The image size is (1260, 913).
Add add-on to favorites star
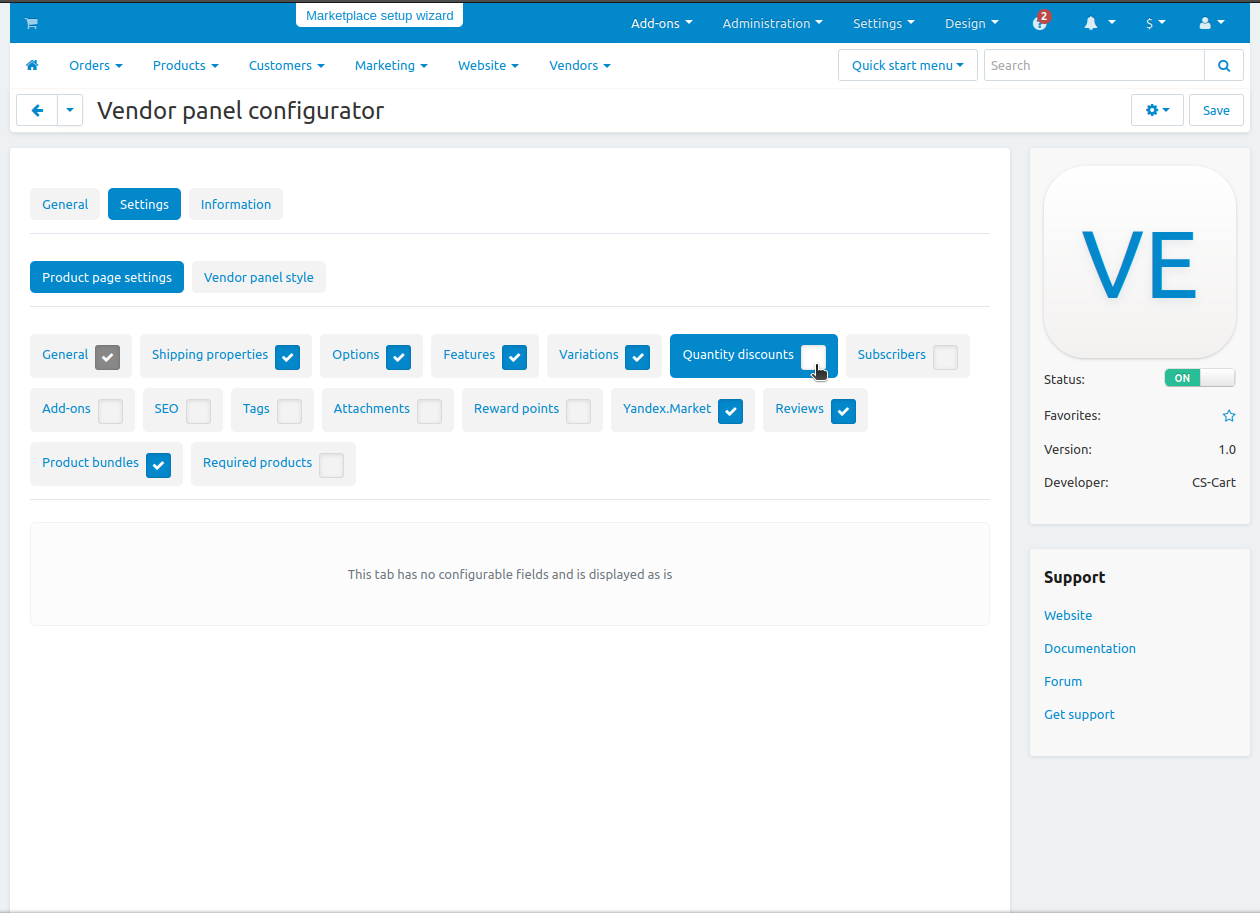click(x=1229, y=416)
